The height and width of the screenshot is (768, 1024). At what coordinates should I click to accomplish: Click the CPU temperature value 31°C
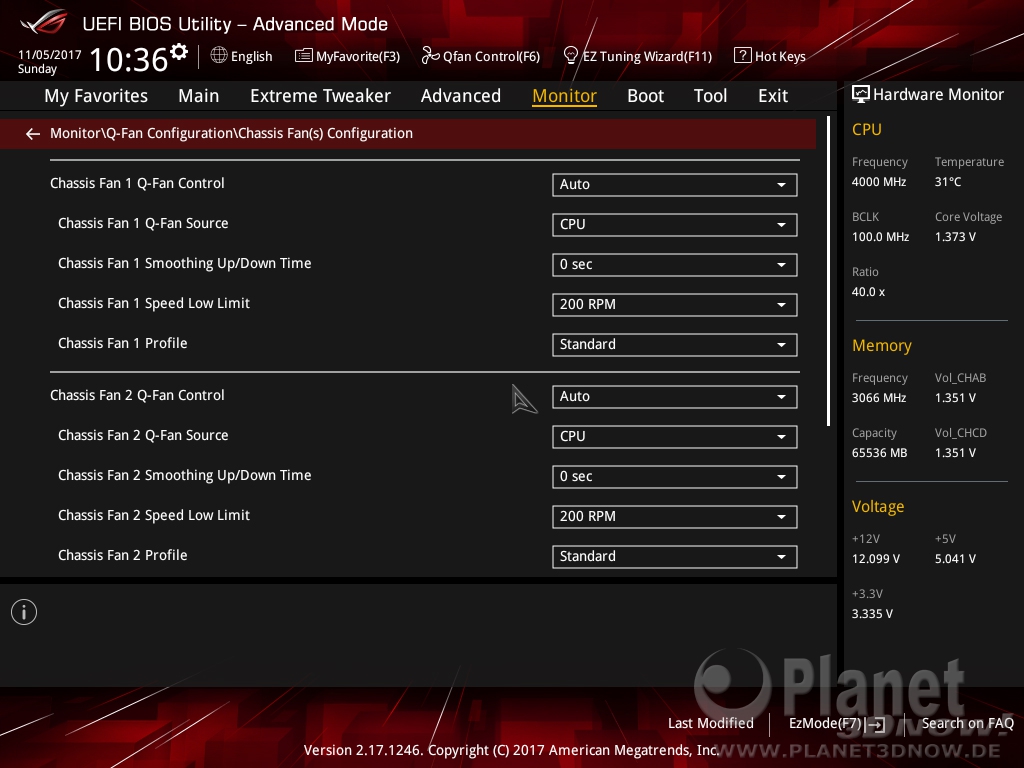click(x=948, y=182)
